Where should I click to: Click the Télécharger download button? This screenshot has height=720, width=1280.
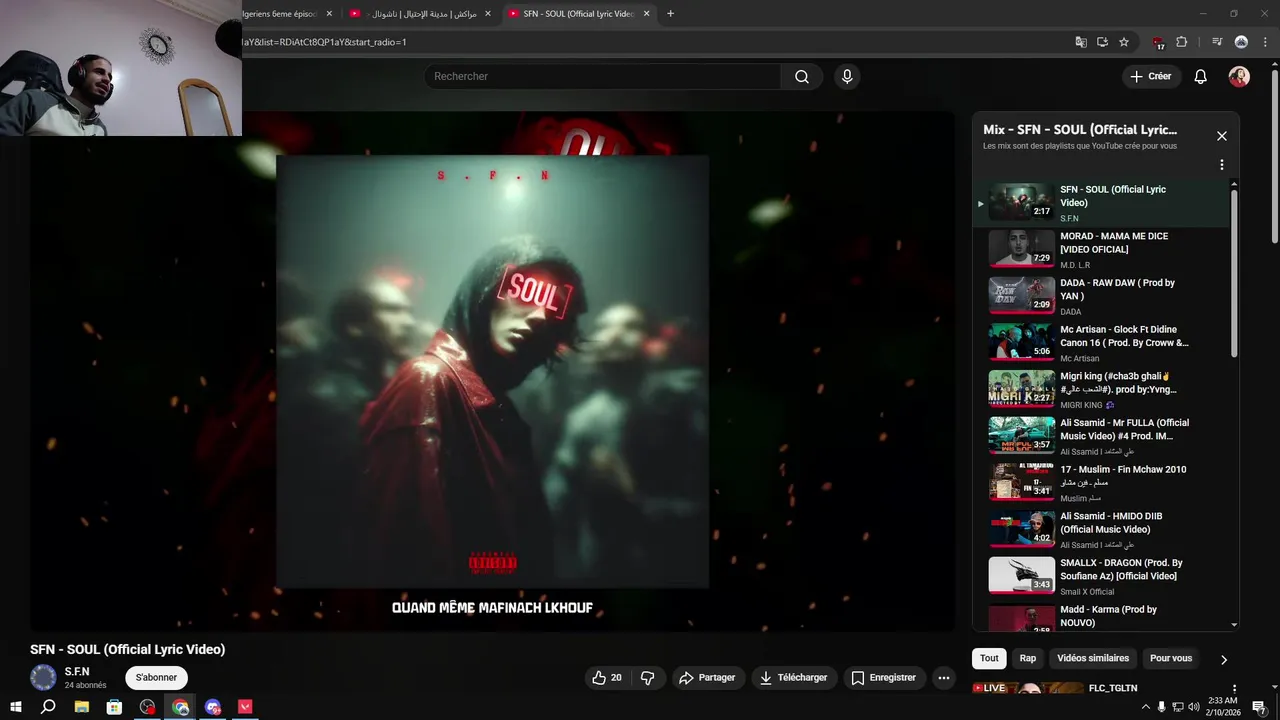click(794, 678)
